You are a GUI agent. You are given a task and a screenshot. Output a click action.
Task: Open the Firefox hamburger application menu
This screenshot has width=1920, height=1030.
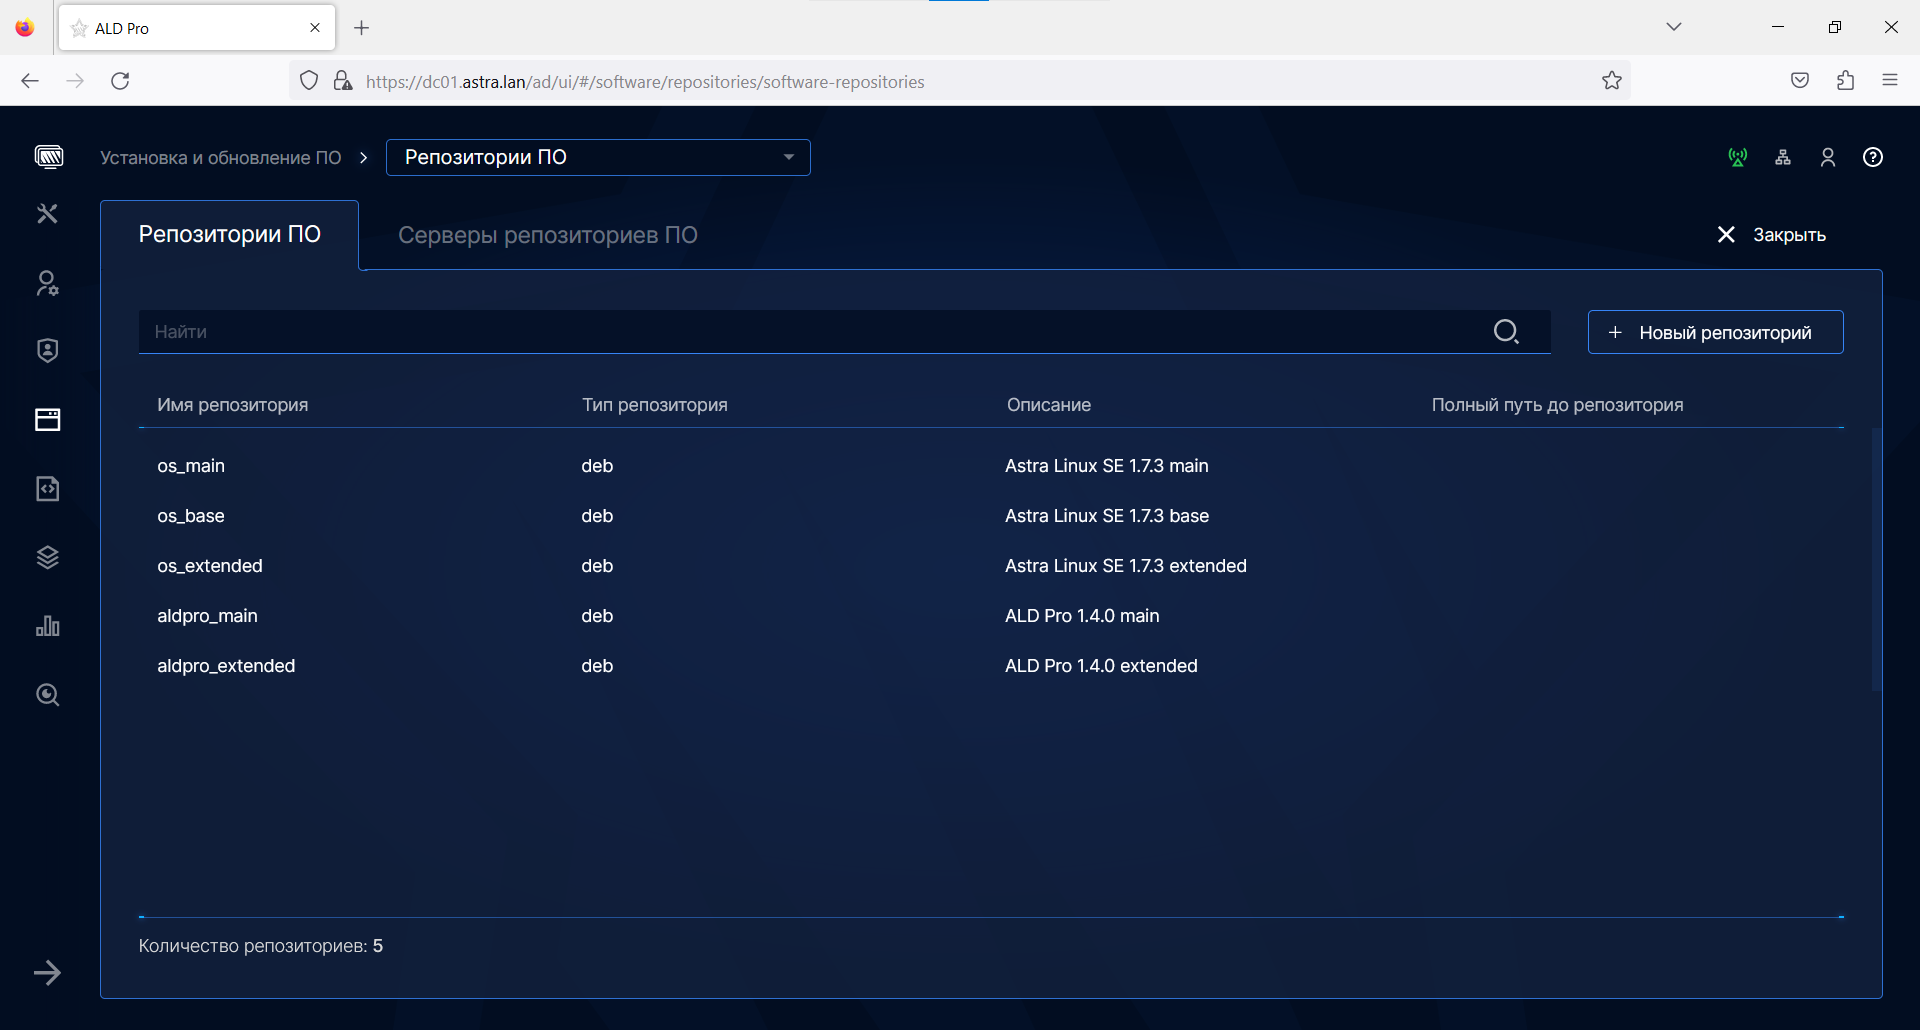click(1890, 81)
